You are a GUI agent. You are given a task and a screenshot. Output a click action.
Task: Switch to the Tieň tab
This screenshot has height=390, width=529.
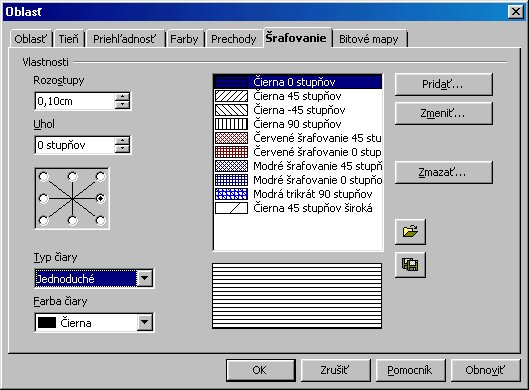(x=68, y=39)
